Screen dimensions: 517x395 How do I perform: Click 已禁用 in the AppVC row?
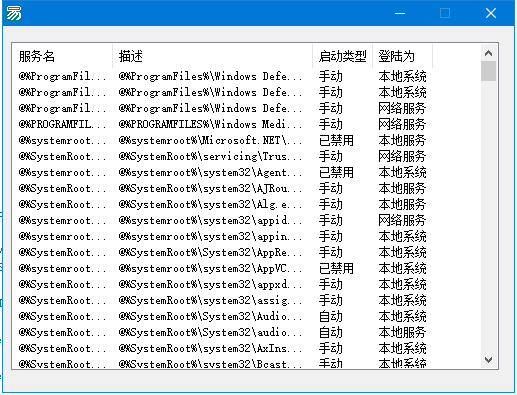pyautogui.click(x=336, y=268)
